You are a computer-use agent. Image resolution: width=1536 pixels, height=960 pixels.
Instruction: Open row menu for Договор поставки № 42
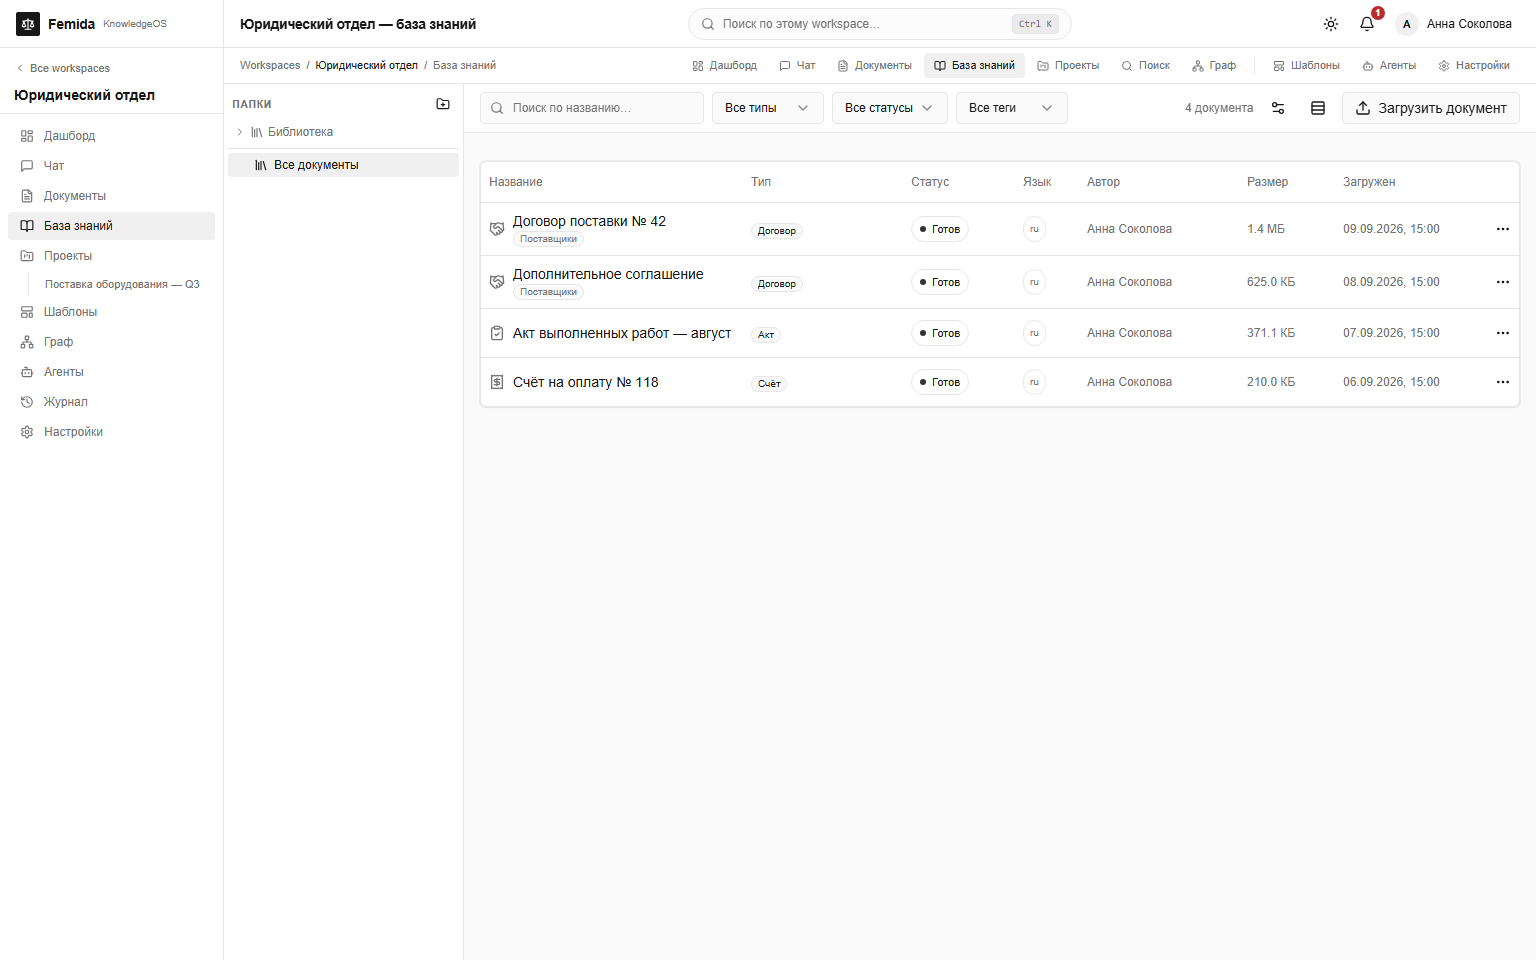point(1503,229)
